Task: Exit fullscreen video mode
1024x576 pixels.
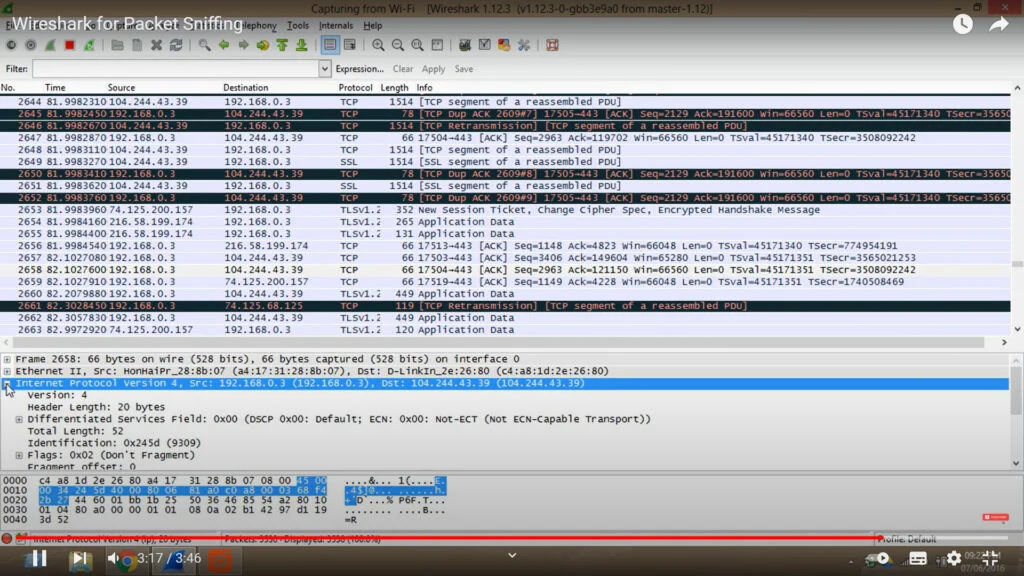Action: click(x=991, y=558)
